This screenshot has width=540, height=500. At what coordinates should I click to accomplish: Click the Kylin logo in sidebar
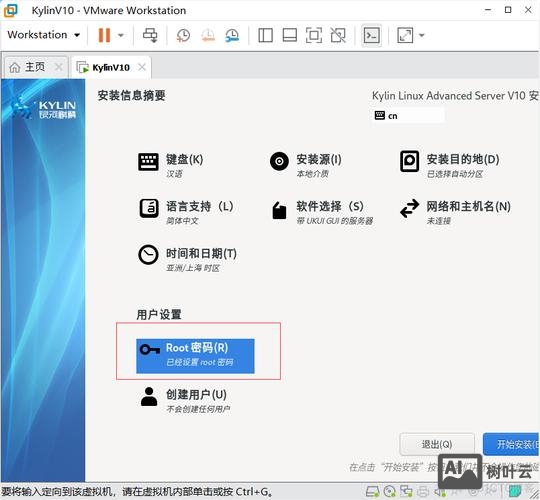pos(44,108)
